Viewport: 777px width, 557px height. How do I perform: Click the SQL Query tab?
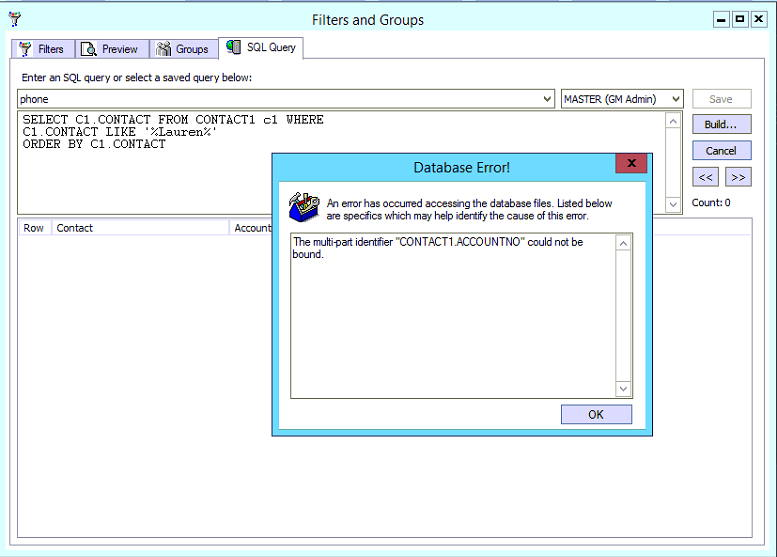260,48
